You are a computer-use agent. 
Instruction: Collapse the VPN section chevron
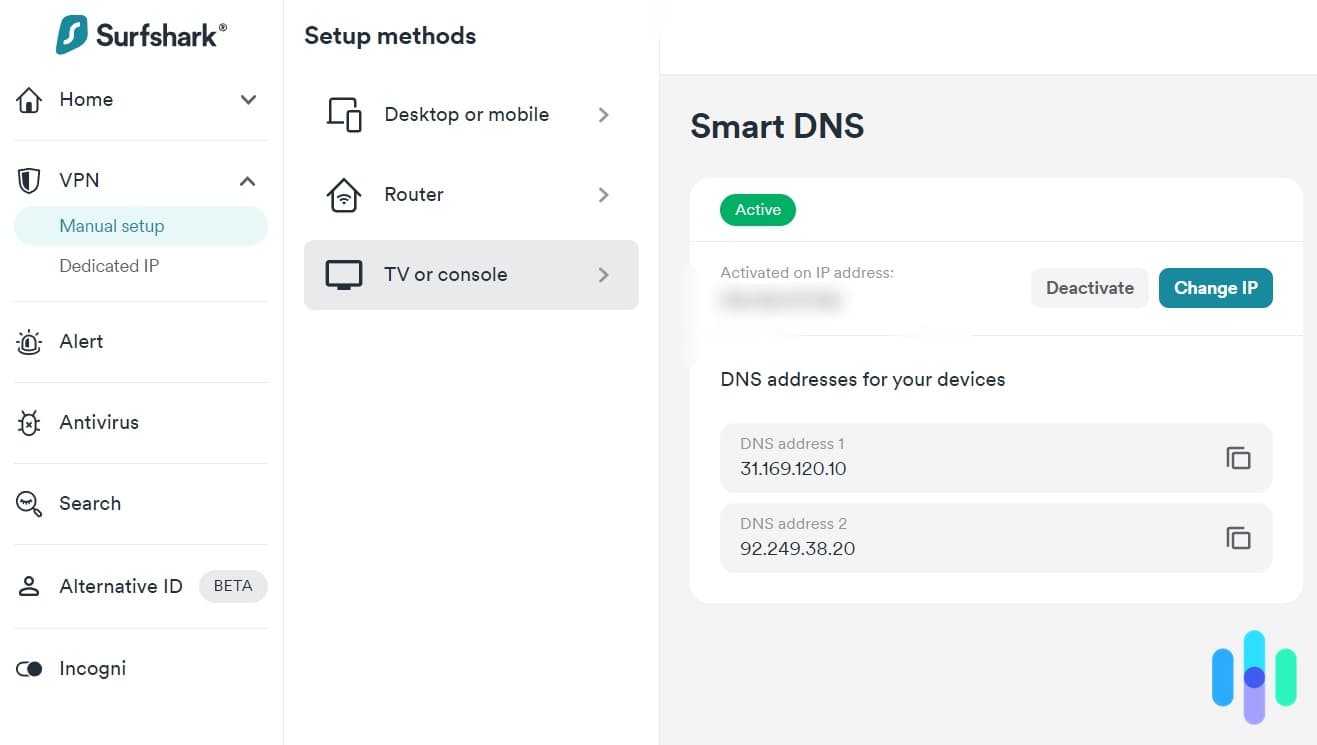pos(247,181)
